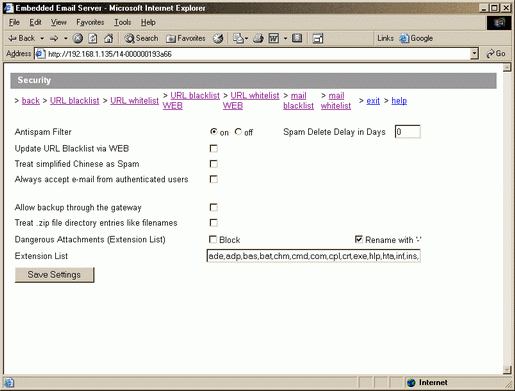The width and height of the screenshot is (515, 391).
Task: Click the Extension List text field
Action: [x=313, y=256]
